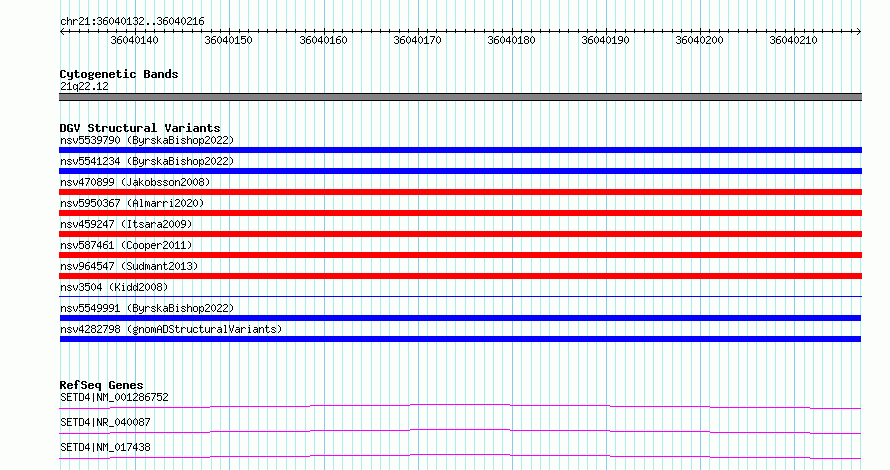Click the red bar under nsv459247

460,234
